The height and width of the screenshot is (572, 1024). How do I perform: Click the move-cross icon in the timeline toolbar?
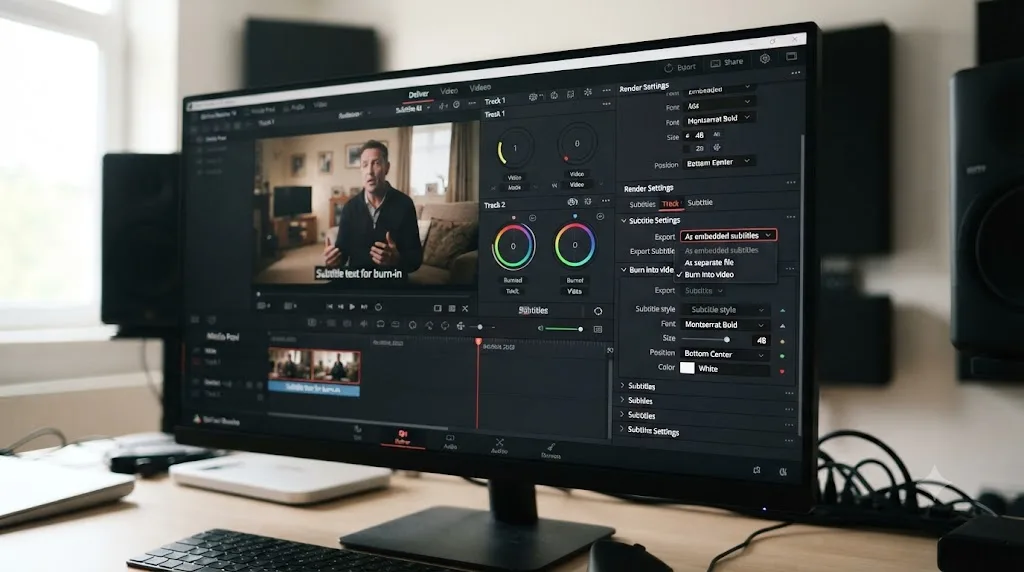click(460, 326)
